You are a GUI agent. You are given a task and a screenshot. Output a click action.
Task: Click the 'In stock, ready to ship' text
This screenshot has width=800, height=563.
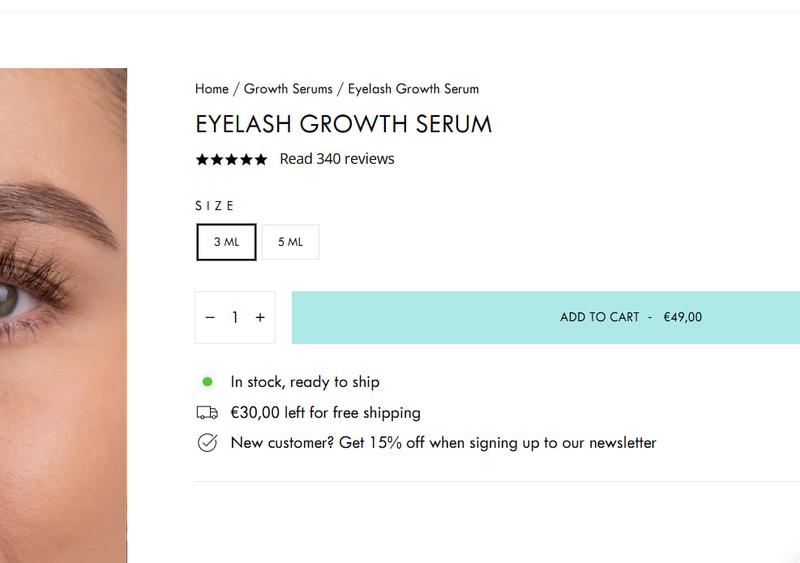(305, 381)
